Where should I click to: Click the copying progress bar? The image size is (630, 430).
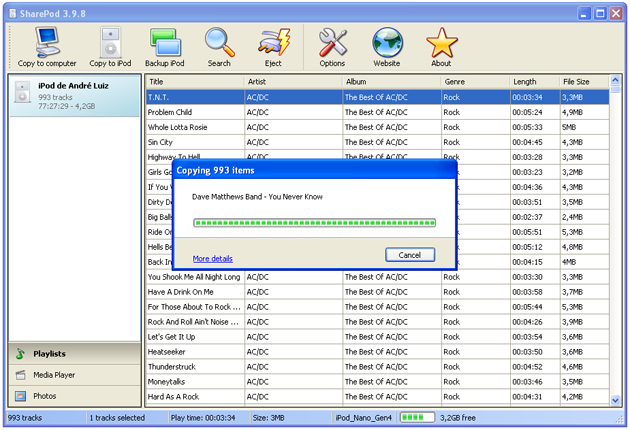314,223
